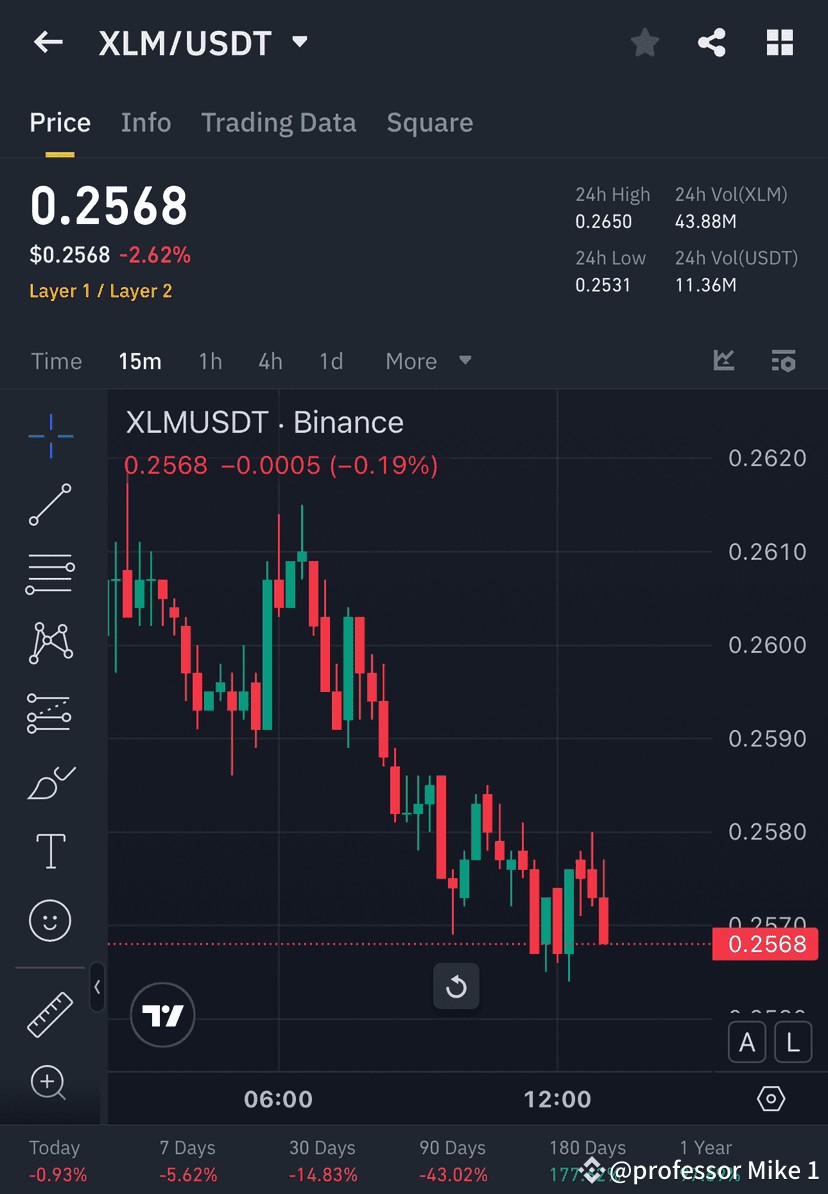Select the trend line drawing tool

click(50, 505)
